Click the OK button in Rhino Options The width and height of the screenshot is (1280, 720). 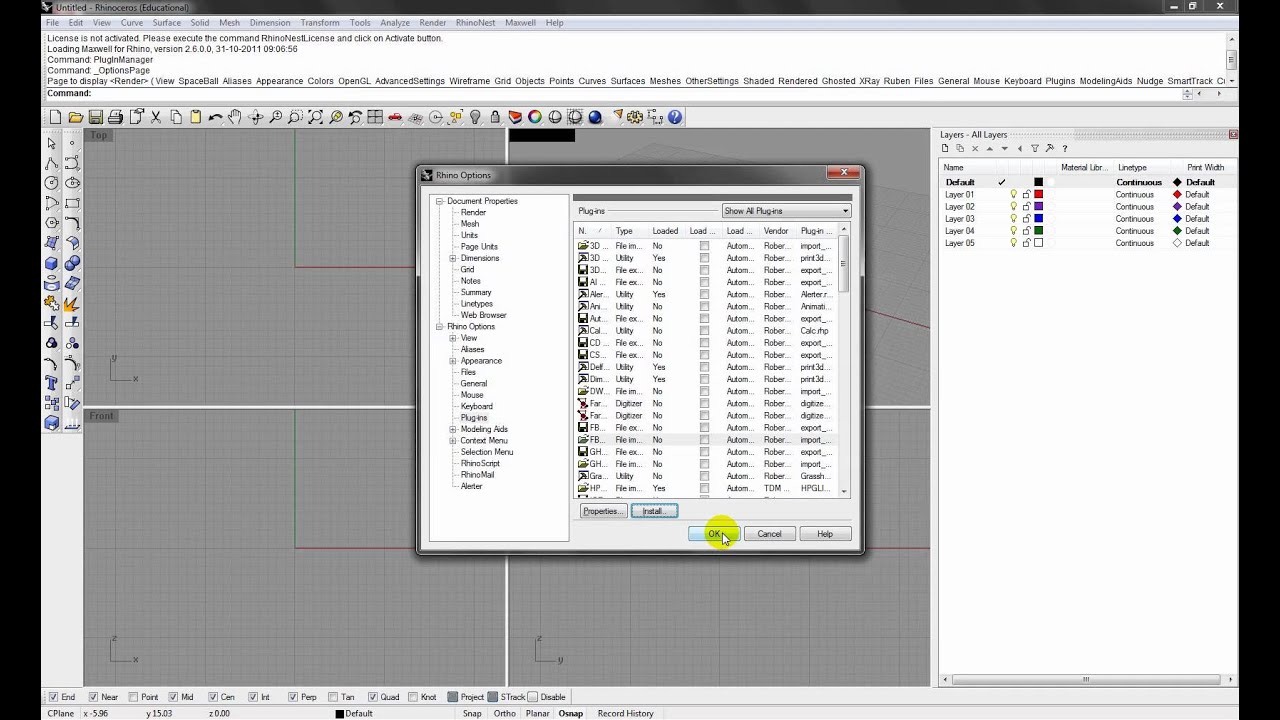click(714, 534)
